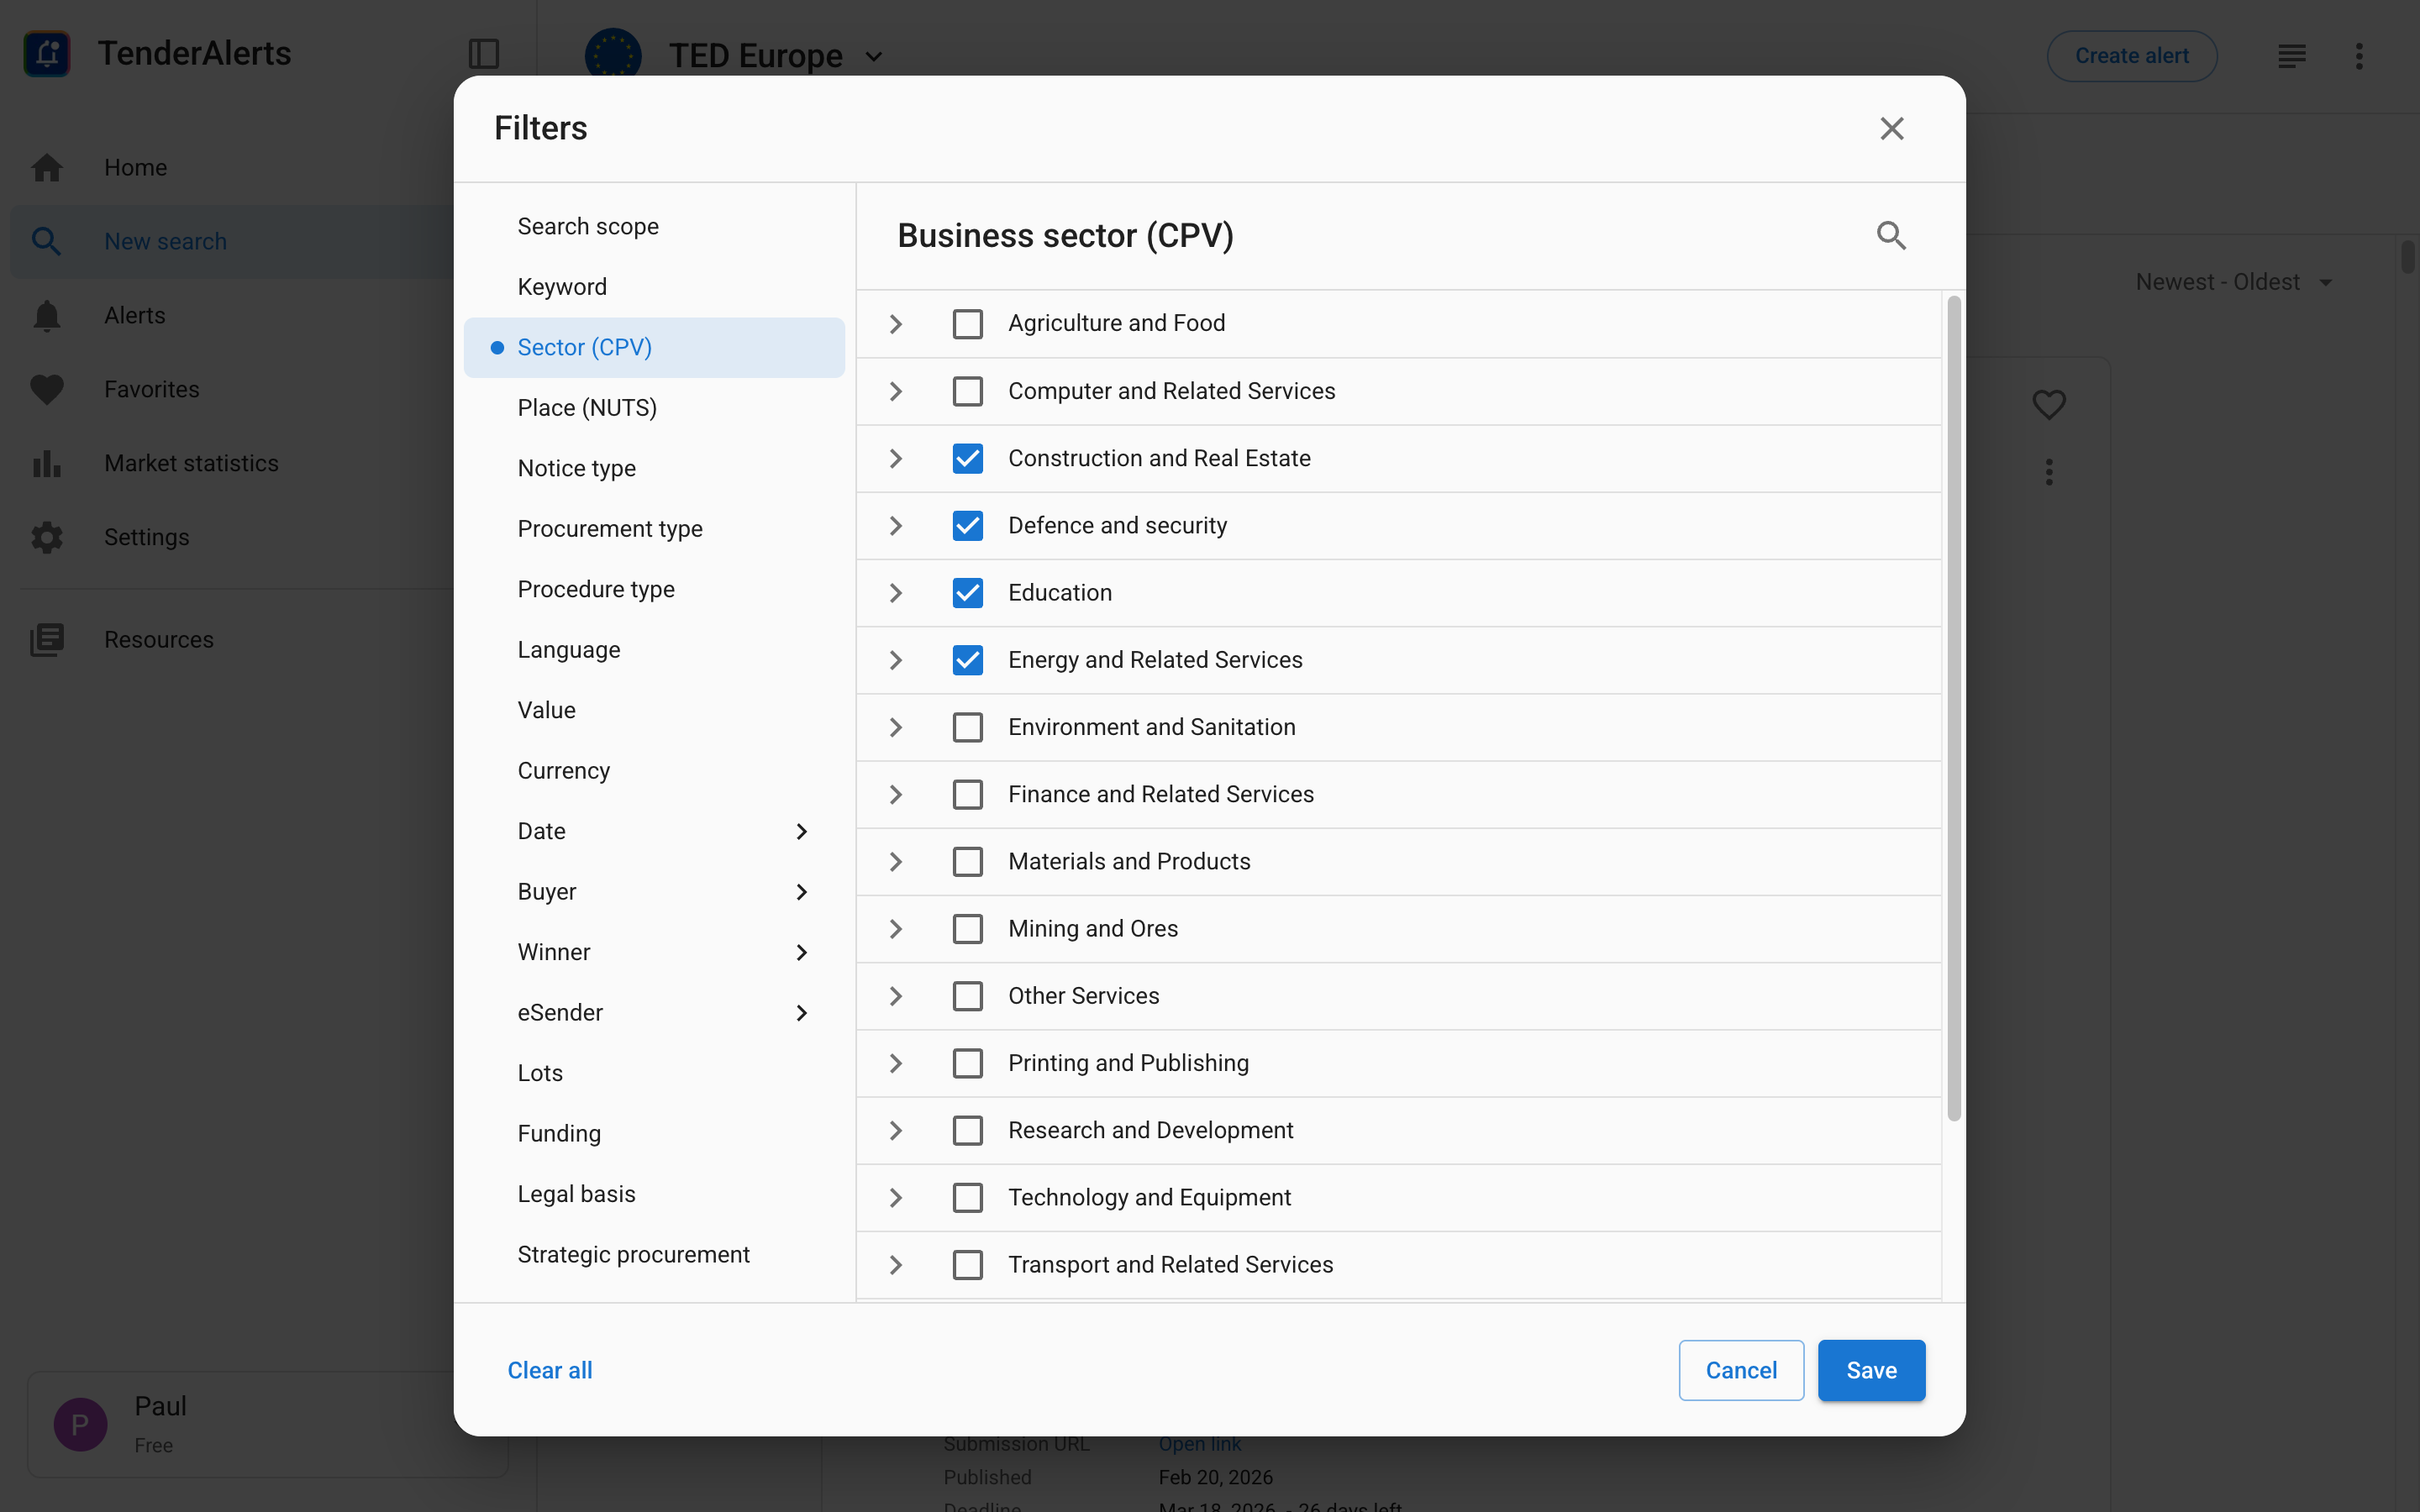Open the three-dot menu in top bar

tap(2358, 56)
